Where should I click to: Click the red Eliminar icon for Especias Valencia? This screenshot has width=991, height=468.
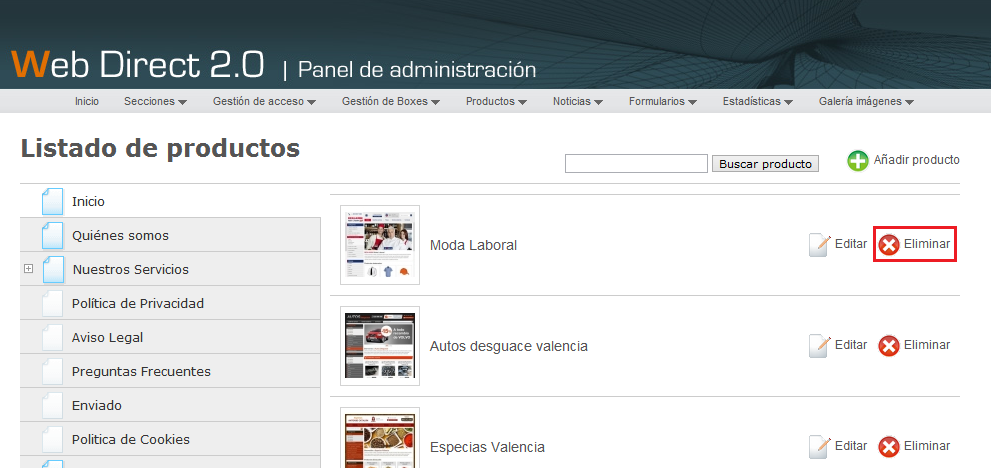pos(889,447)
